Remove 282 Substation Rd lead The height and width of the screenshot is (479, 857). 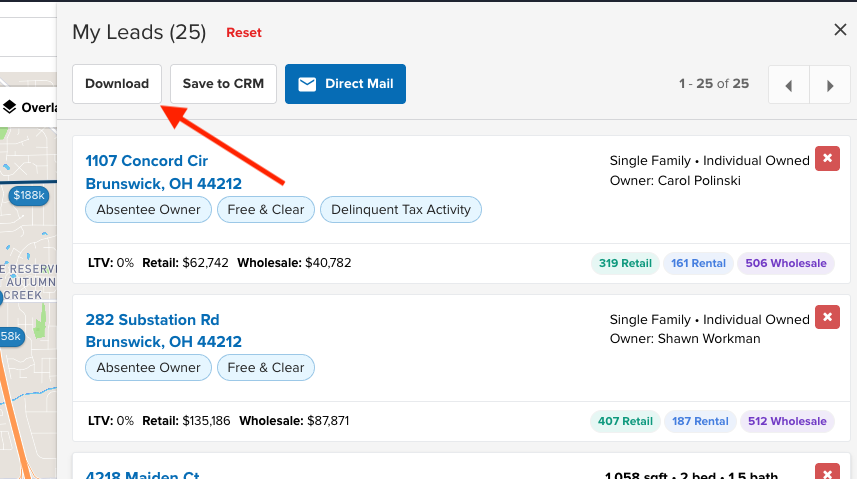[x=827, y=318]
